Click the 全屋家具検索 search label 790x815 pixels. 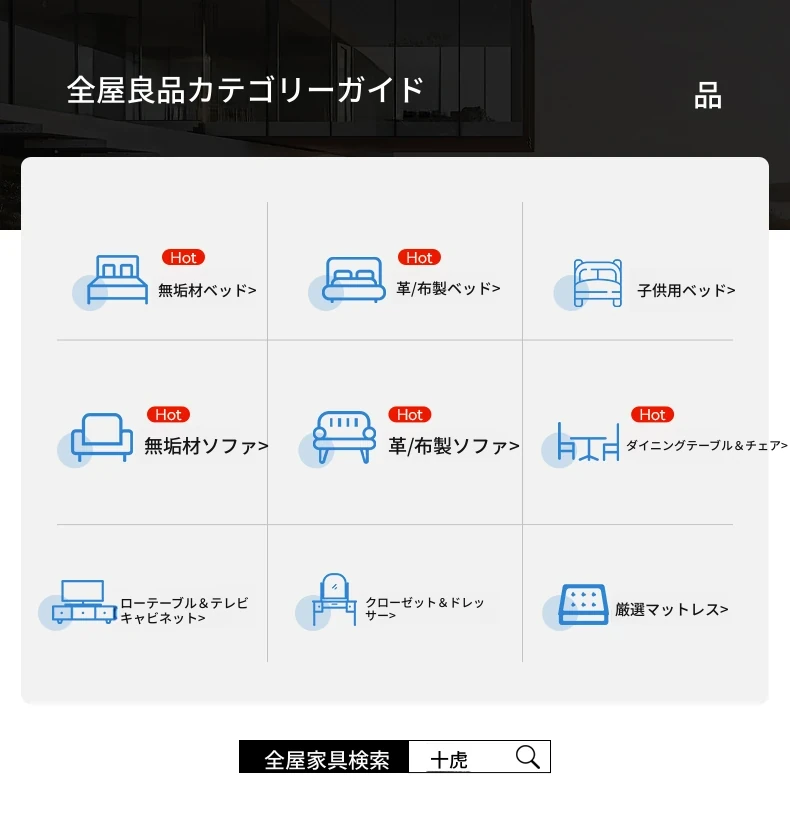[326, 759]
